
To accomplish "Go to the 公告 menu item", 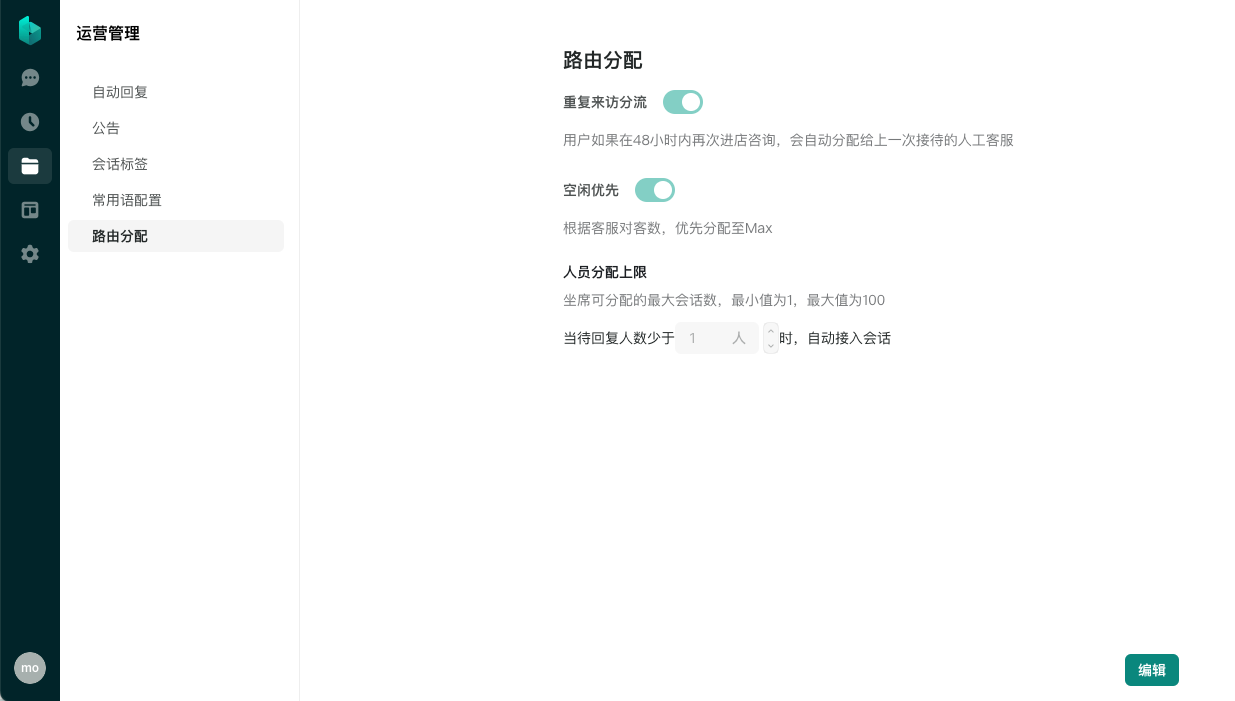I will tap(106, 128).
